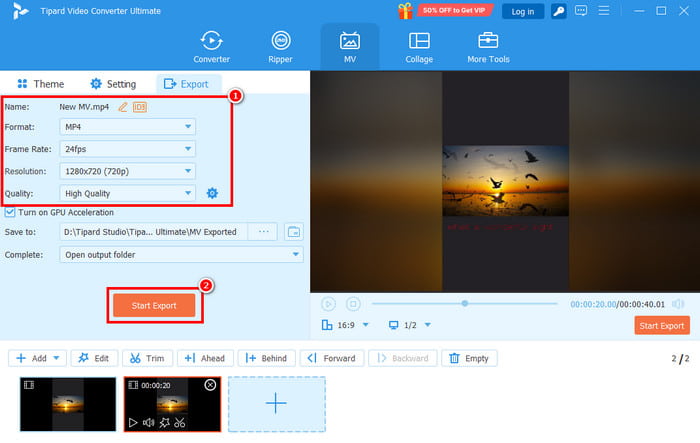Viewport: 700px width, 443px height.
Task: Open the Collage module
Action: click(419, 46)
